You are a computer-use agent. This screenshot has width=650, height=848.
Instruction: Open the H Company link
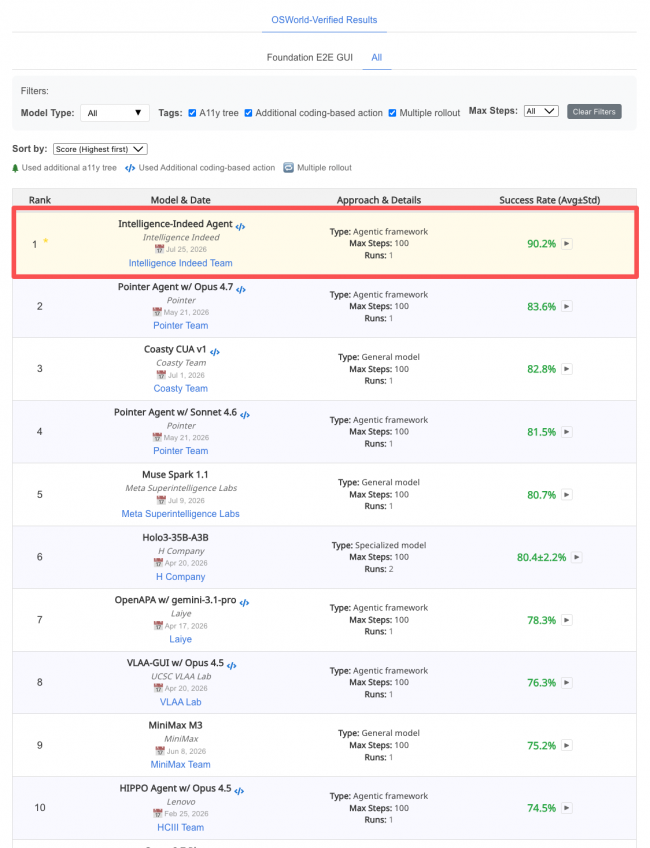click(181, 577)
